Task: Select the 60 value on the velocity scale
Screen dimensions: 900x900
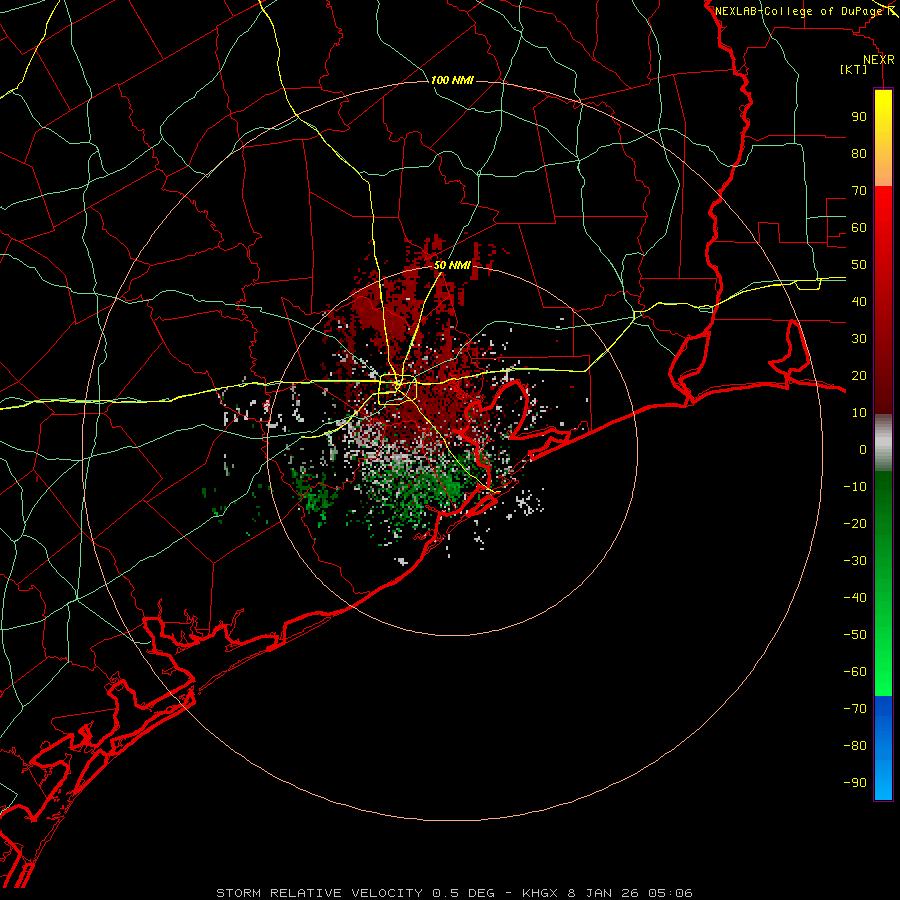Action: click(859, 228)
